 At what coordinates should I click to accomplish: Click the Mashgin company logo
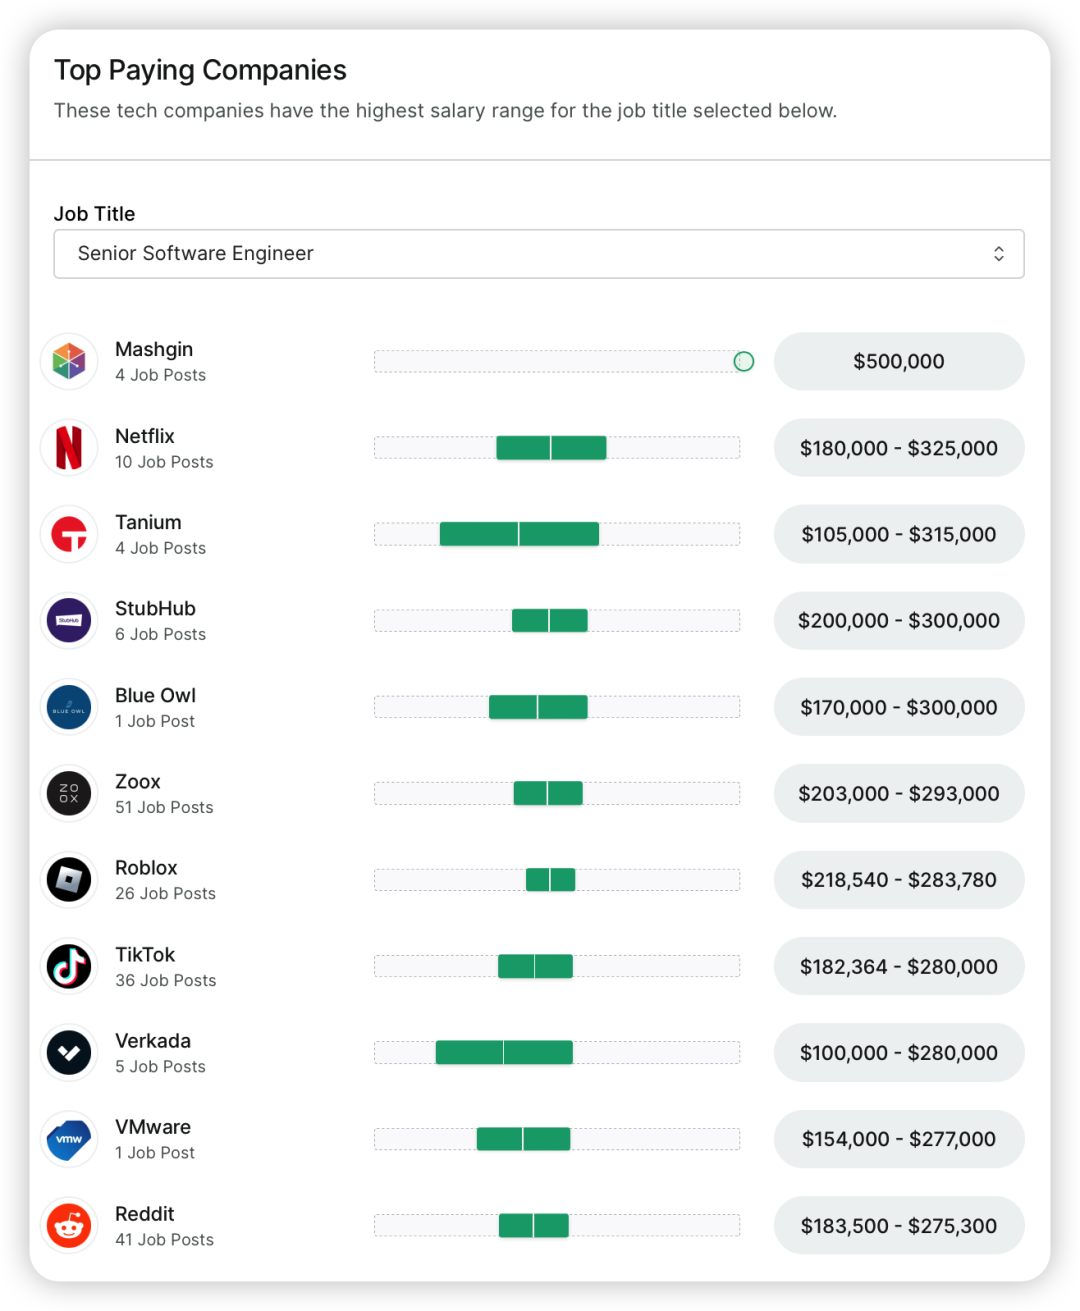click(x=69, y=361)
